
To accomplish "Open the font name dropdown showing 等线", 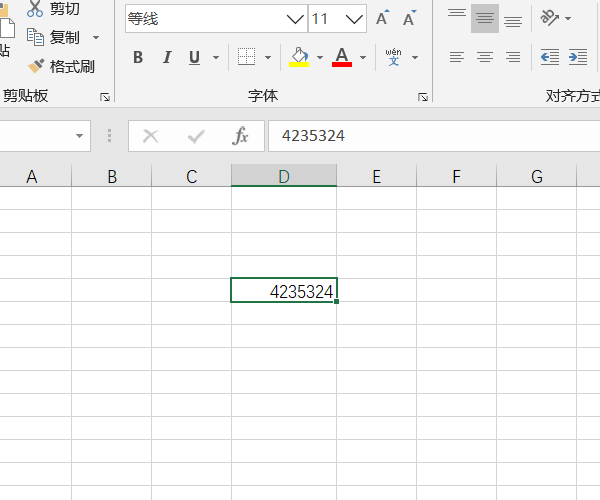I will click(295, 19).
